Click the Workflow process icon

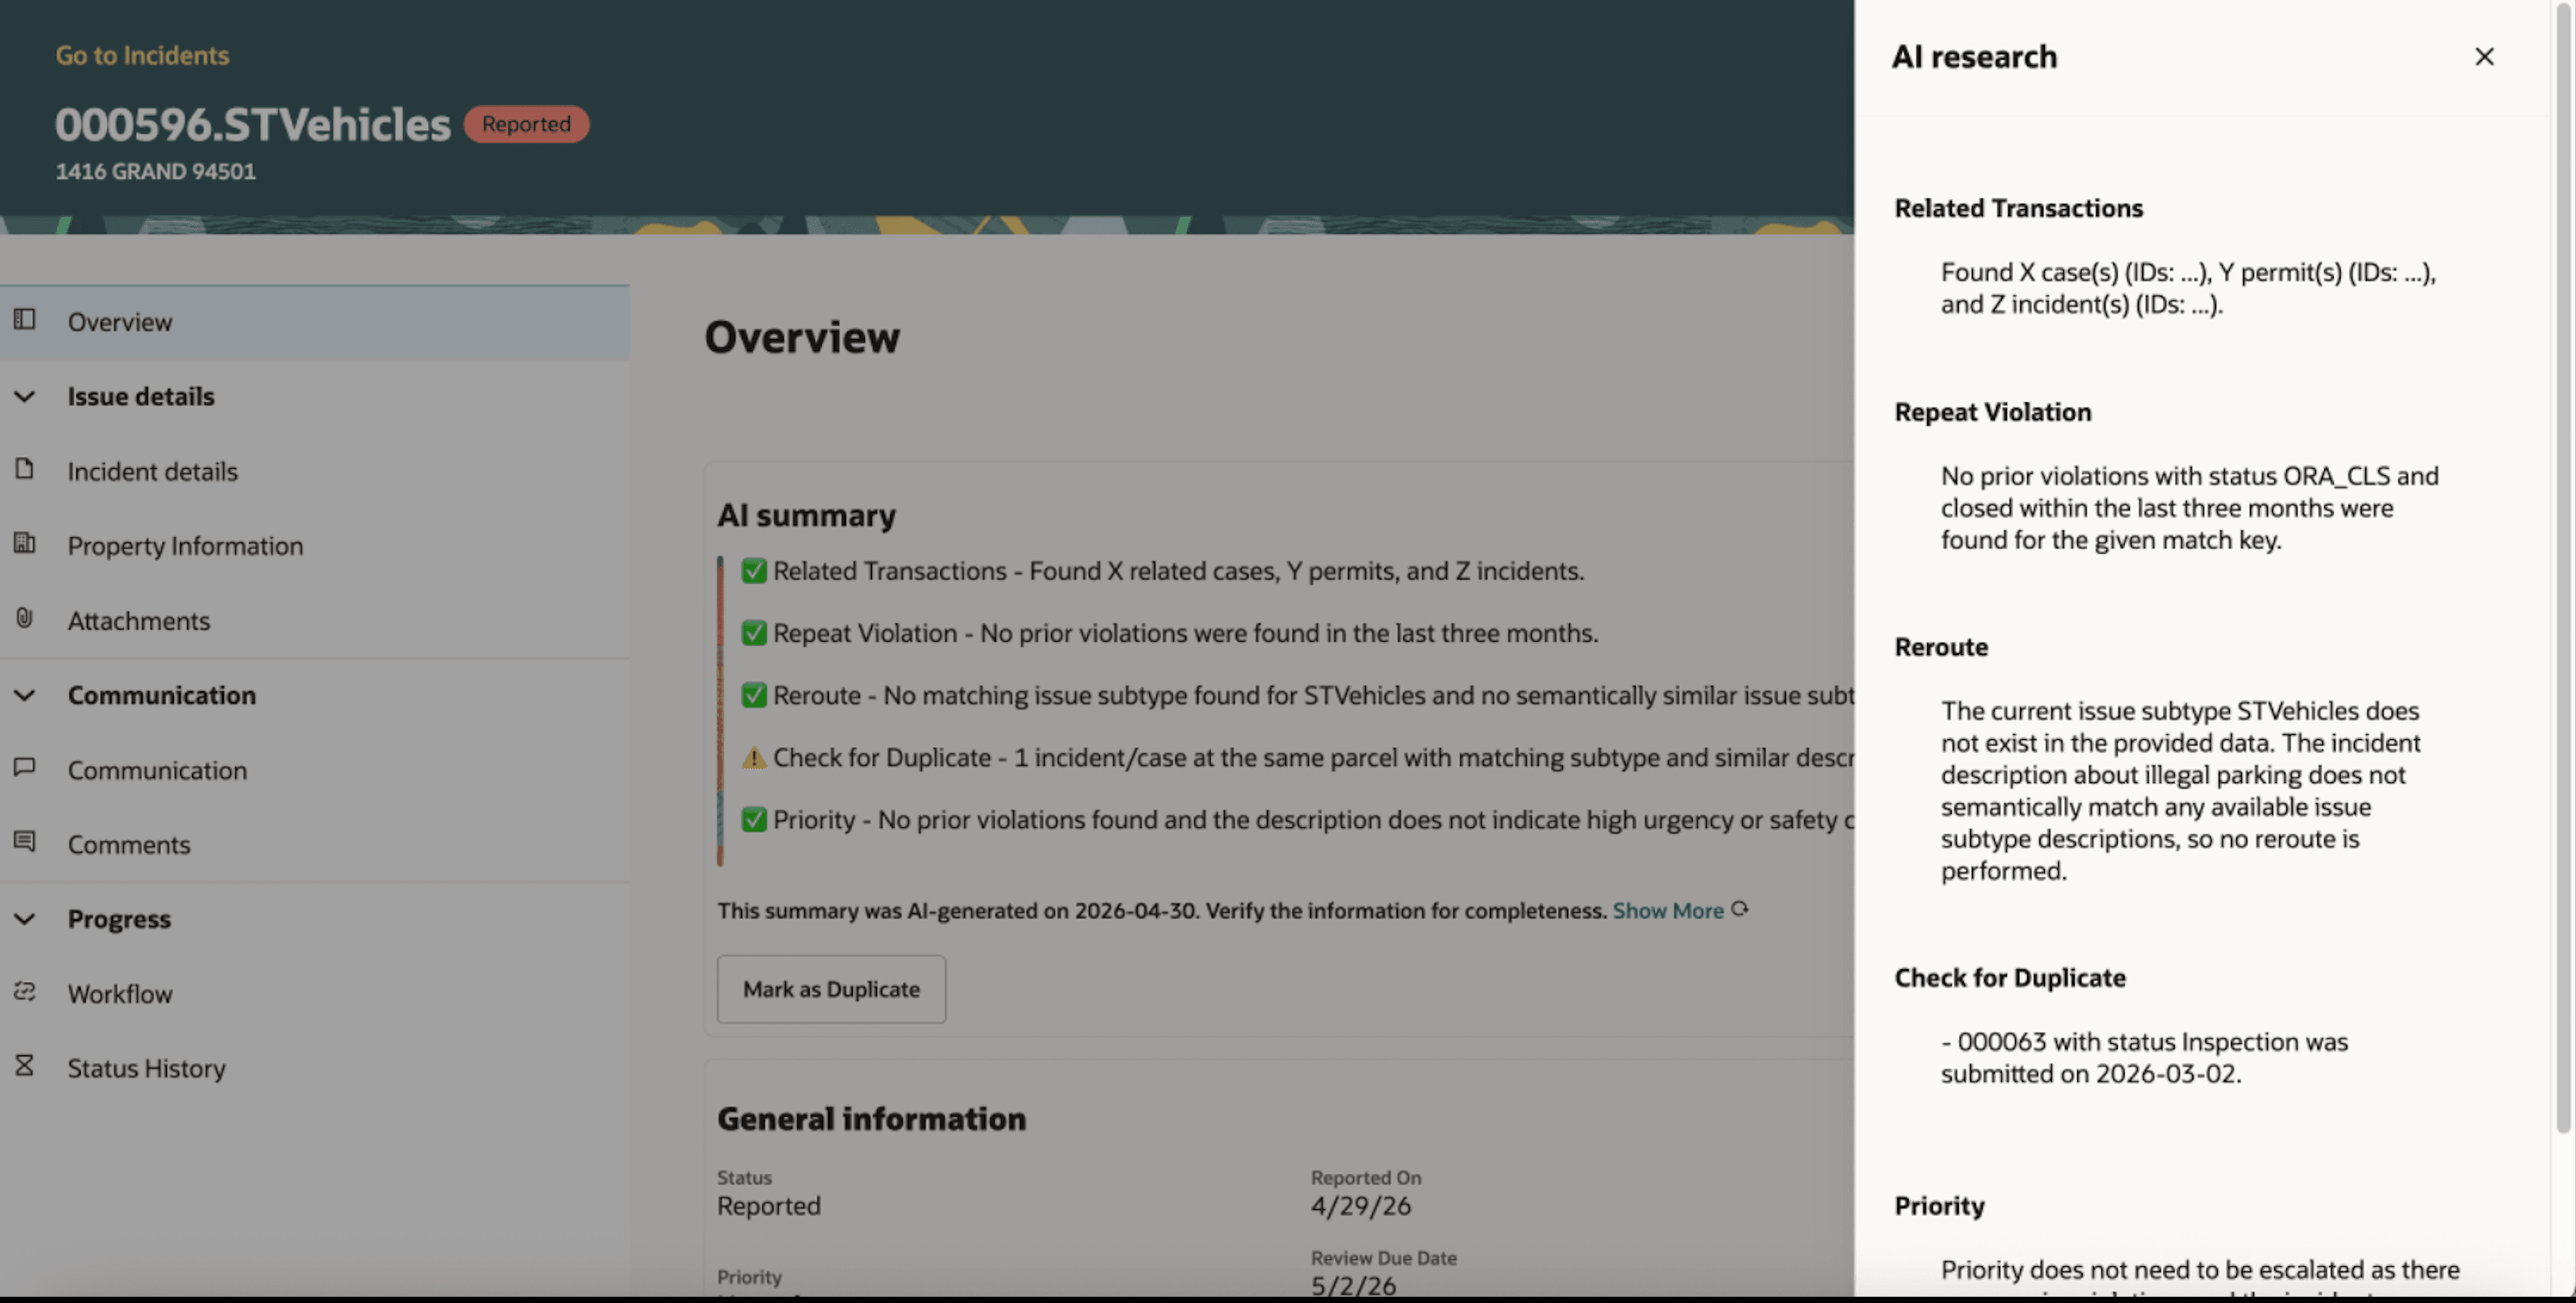pos(25,991)
